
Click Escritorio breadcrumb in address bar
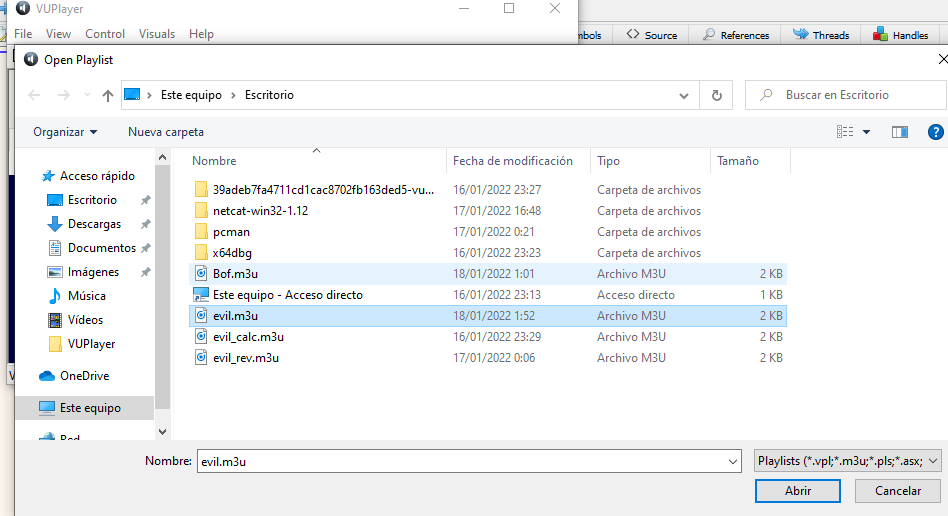pyautogui.click(x=269, y=95)
